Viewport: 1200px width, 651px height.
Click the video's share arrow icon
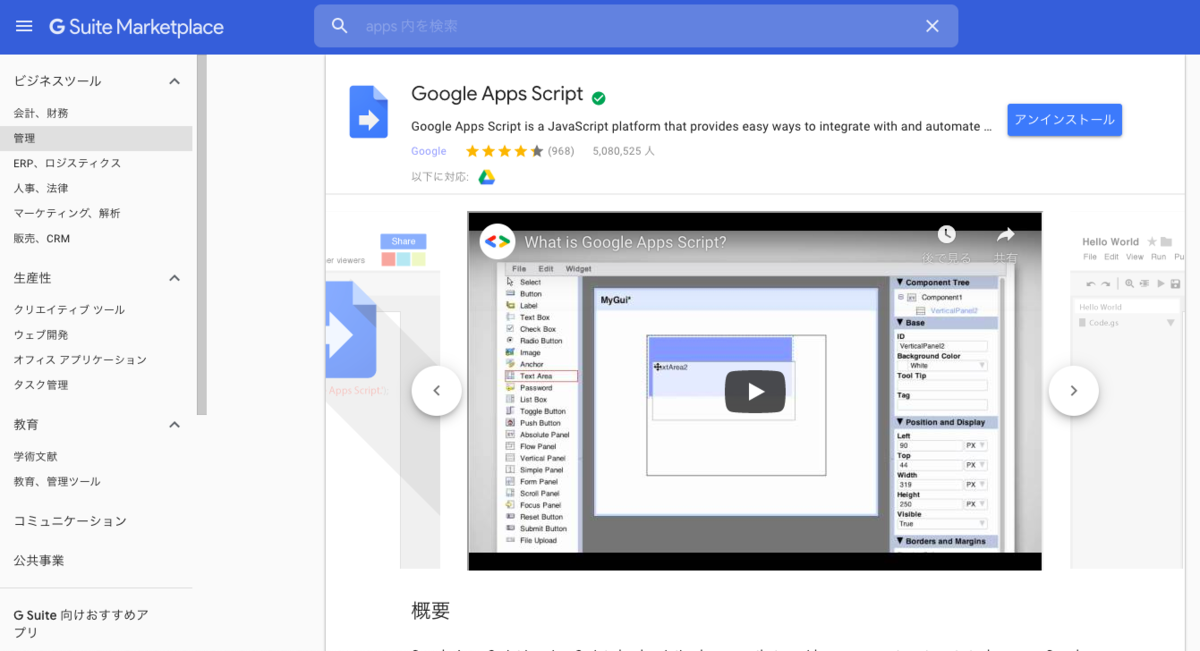[1005, 234]
